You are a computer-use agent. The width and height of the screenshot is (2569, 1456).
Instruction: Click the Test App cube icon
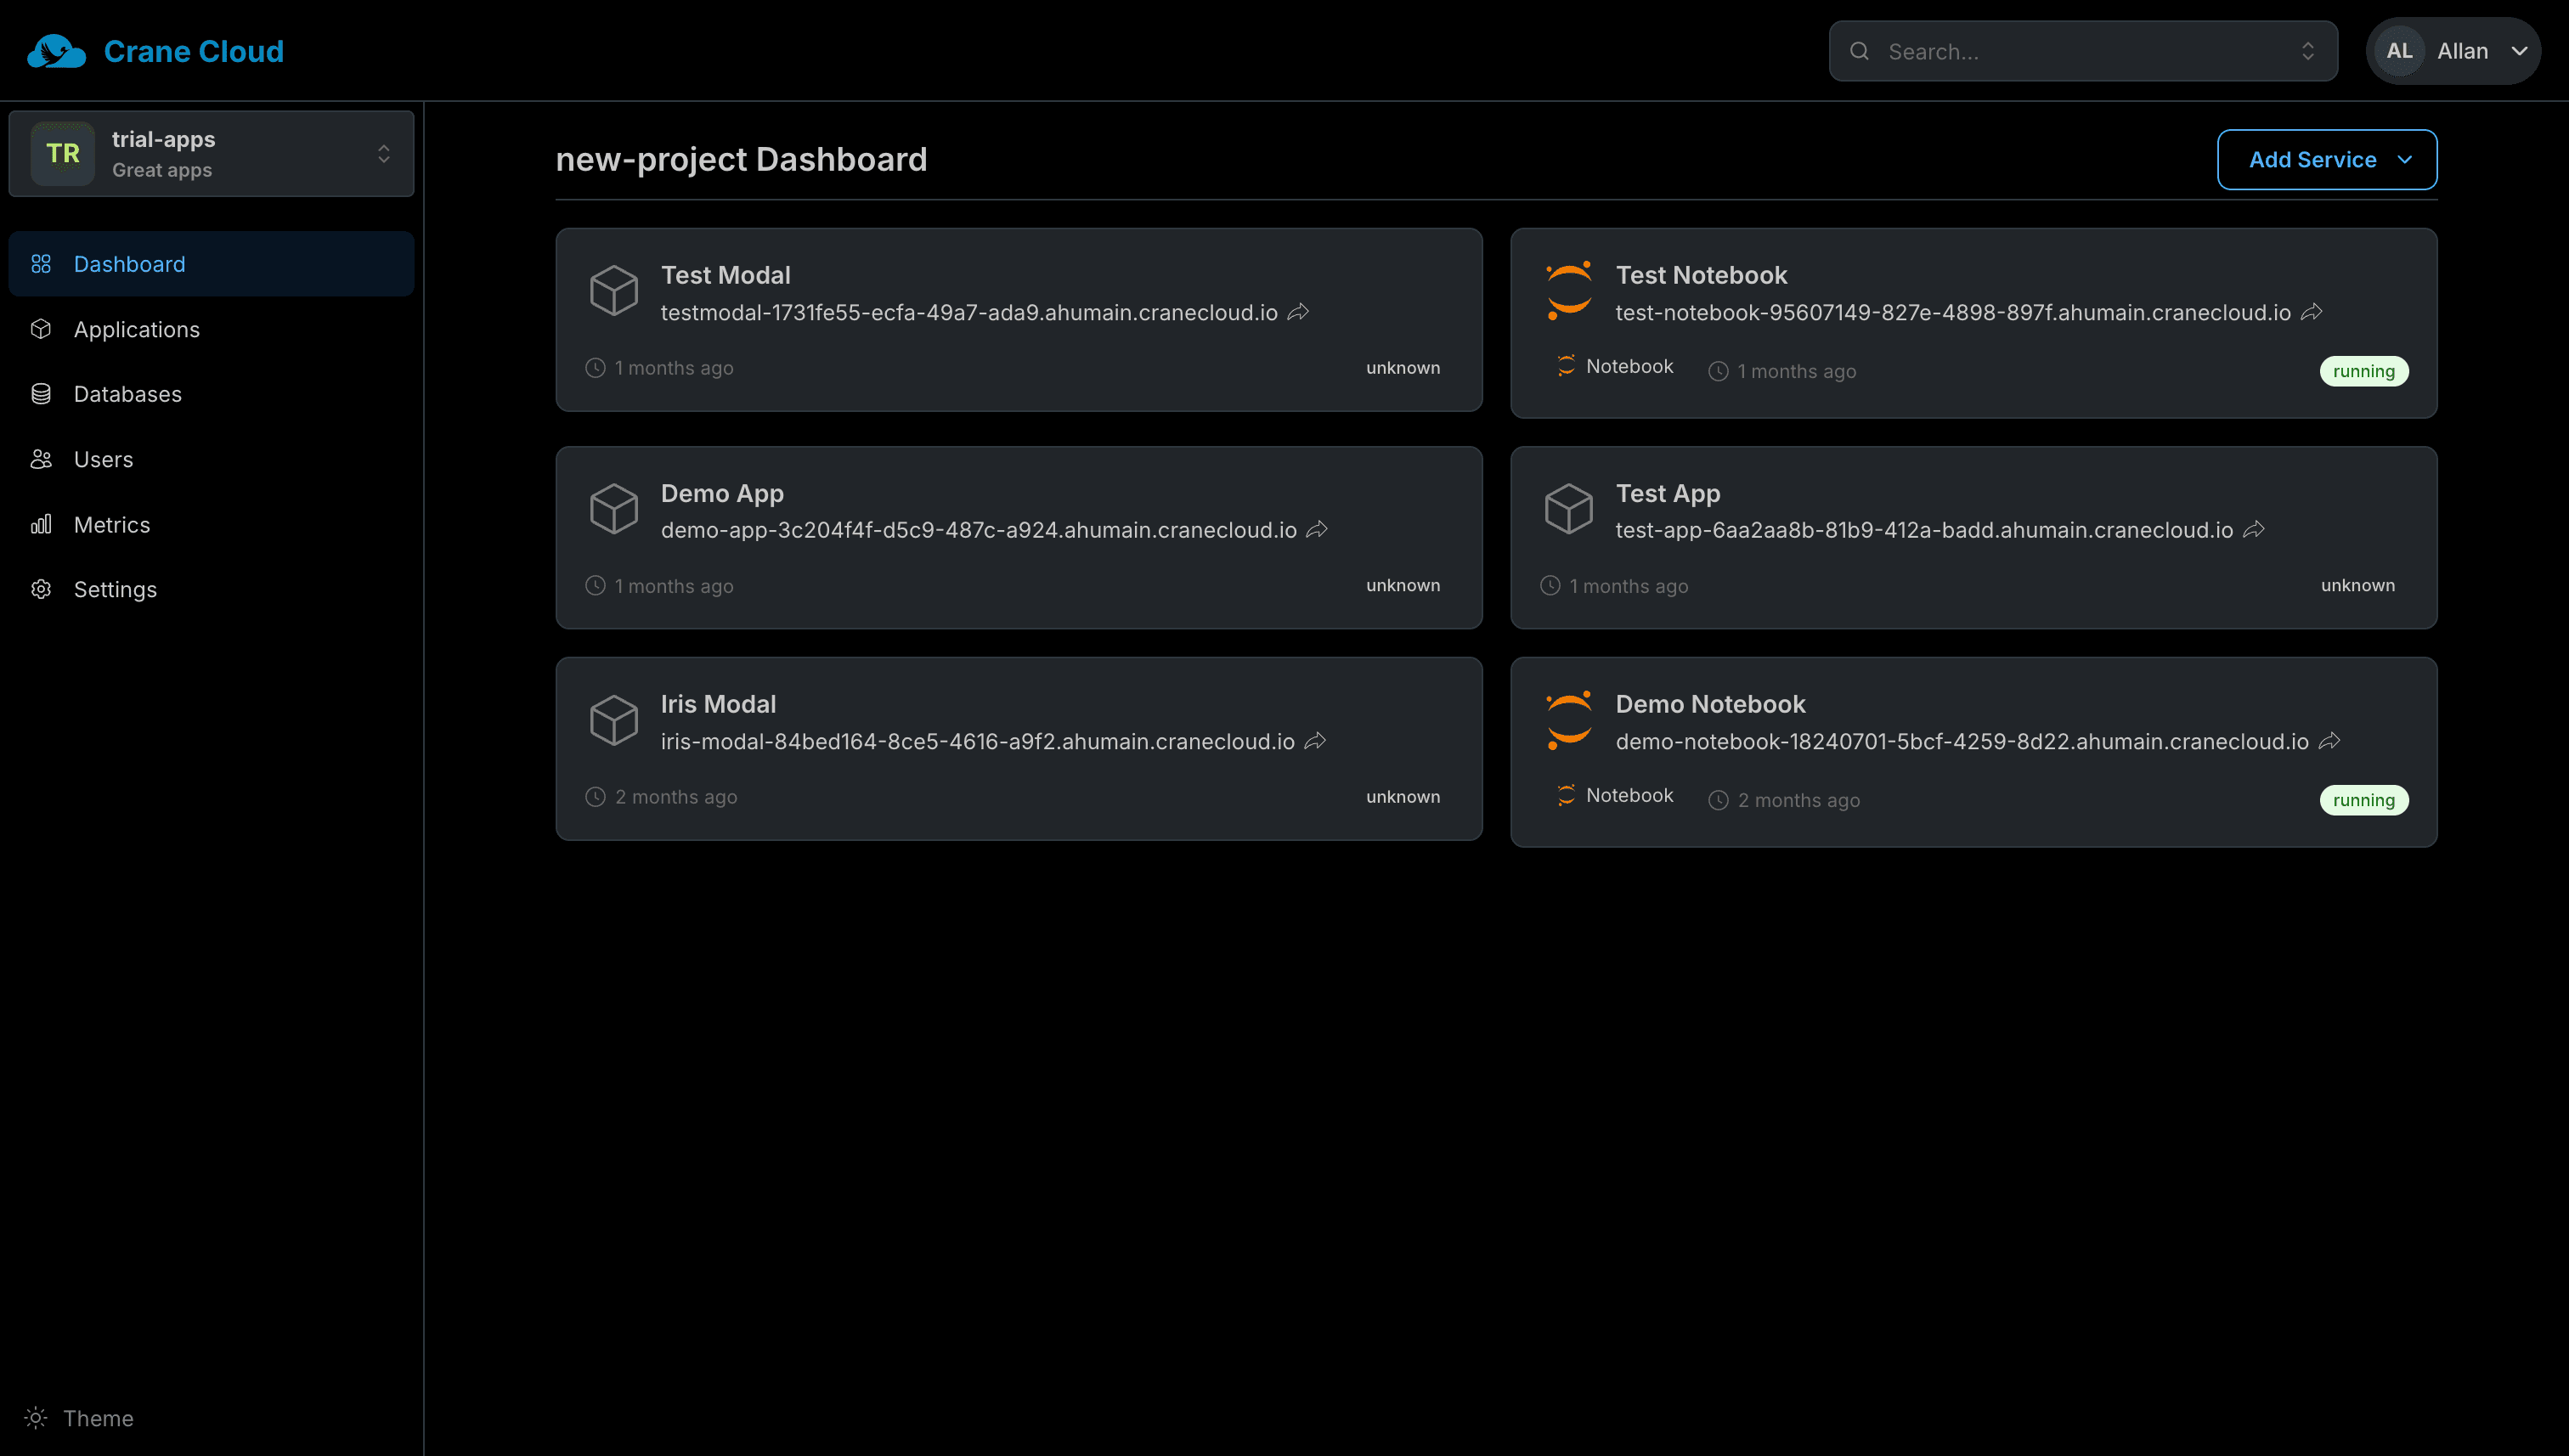1569,509
